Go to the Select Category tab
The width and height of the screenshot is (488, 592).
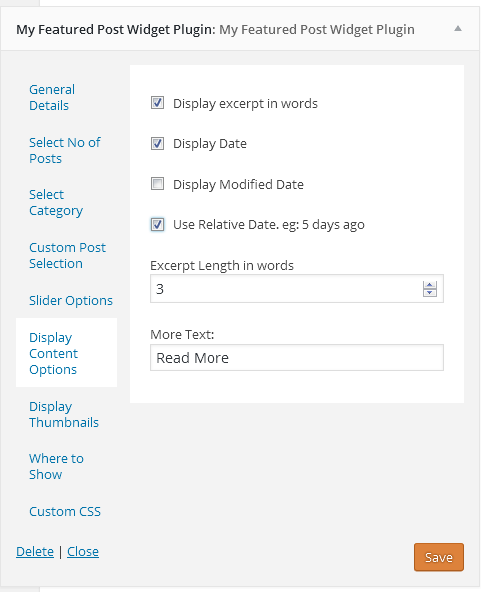tap(56, 203)
